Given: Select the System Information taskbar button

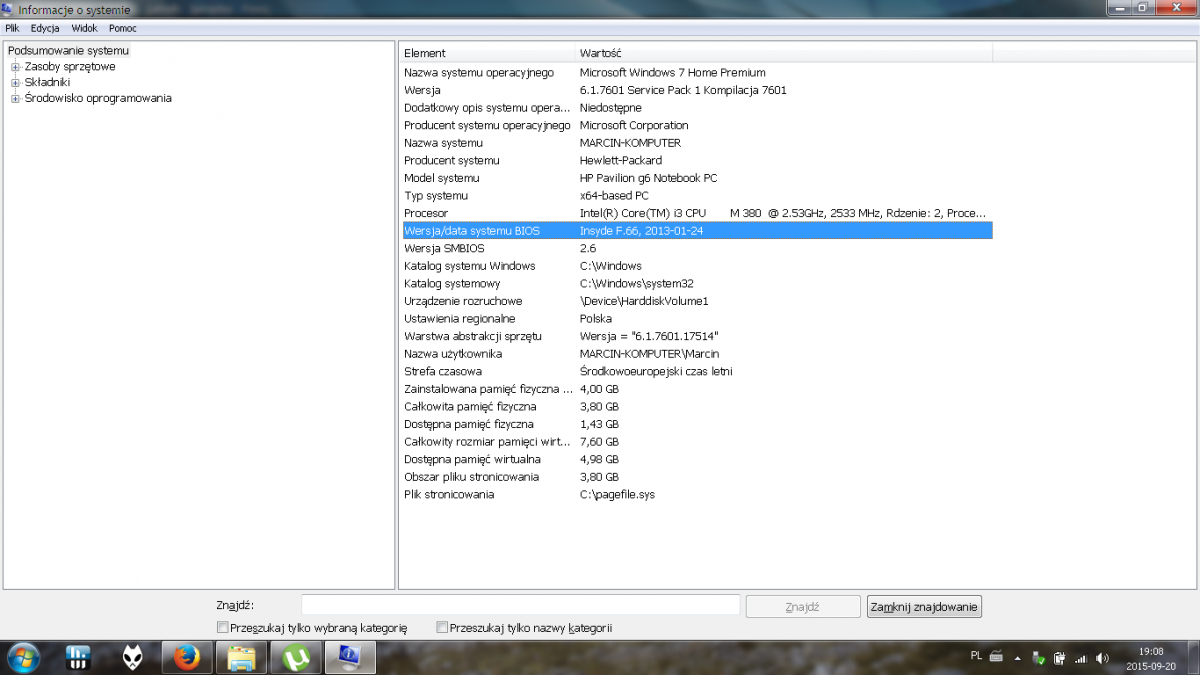Looking at the screenshot, I should pyautogui.click(x=349, y=657).
